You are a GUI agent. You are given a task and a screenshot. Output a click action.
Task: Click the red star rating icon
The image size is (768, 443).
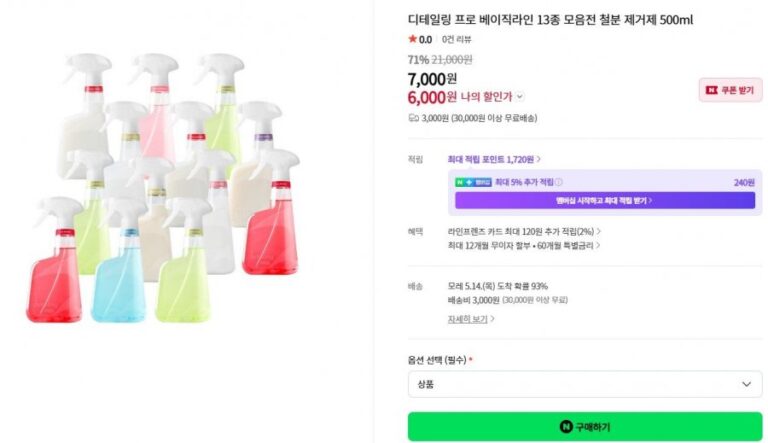point(412,39)
